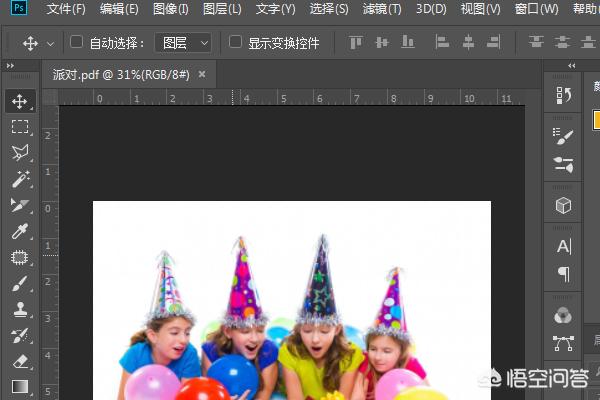Open the History panel icon
This screenshot has width=600, height=400.
[x=563, y=94]
